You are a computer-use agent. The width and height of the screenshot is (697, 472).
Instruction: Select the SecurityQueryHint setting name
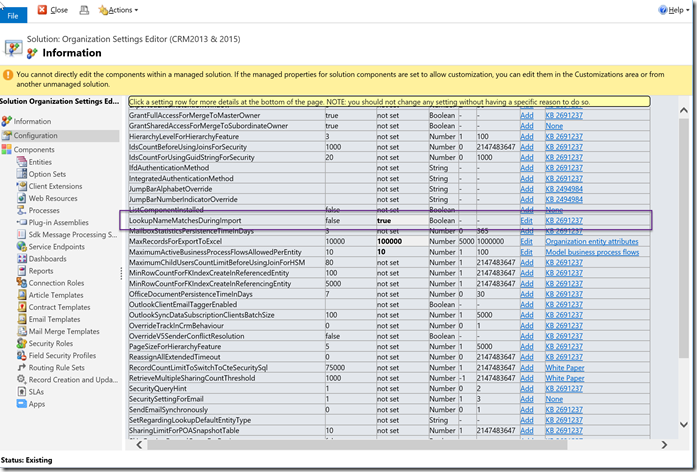click(x=157, y=388)
